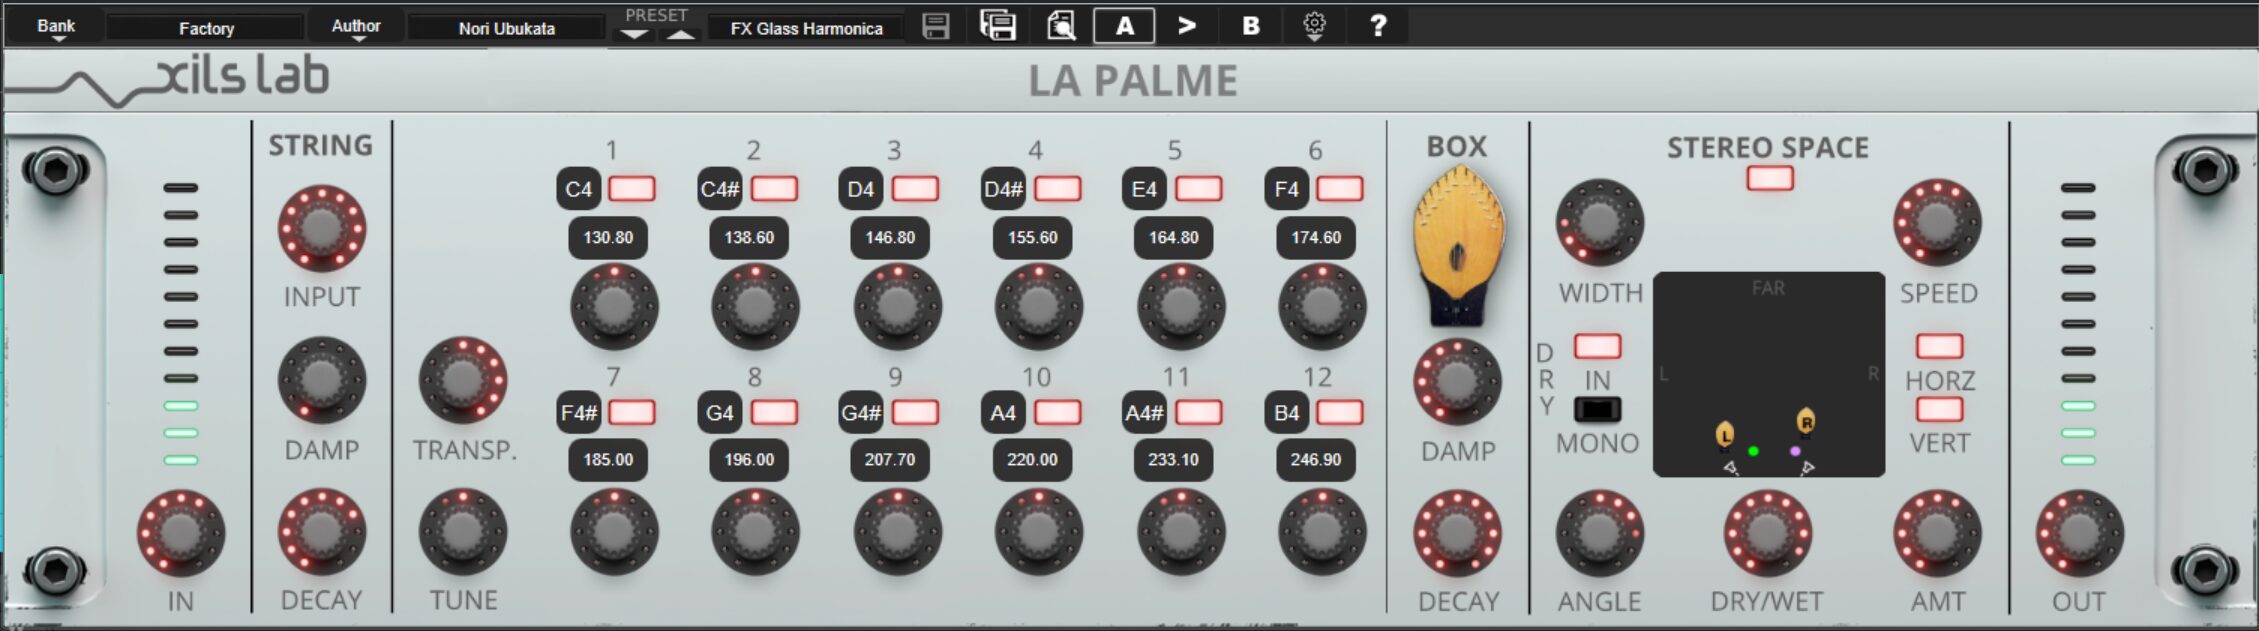Go to next preset with the up arrow
The width and height of the screenshot is (2259, 631).
680,34
